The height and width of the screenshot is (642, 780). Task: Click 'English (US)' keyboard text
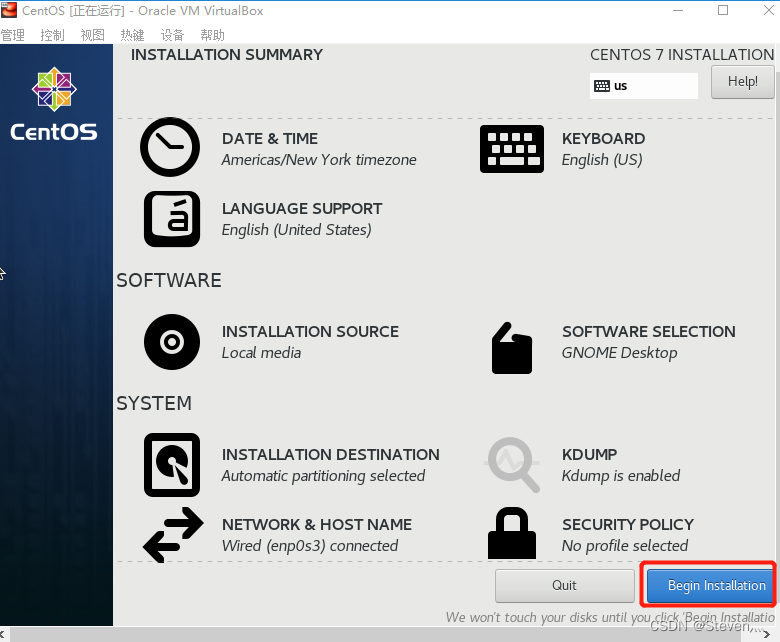pyautogui.click(x=602, y=160)
